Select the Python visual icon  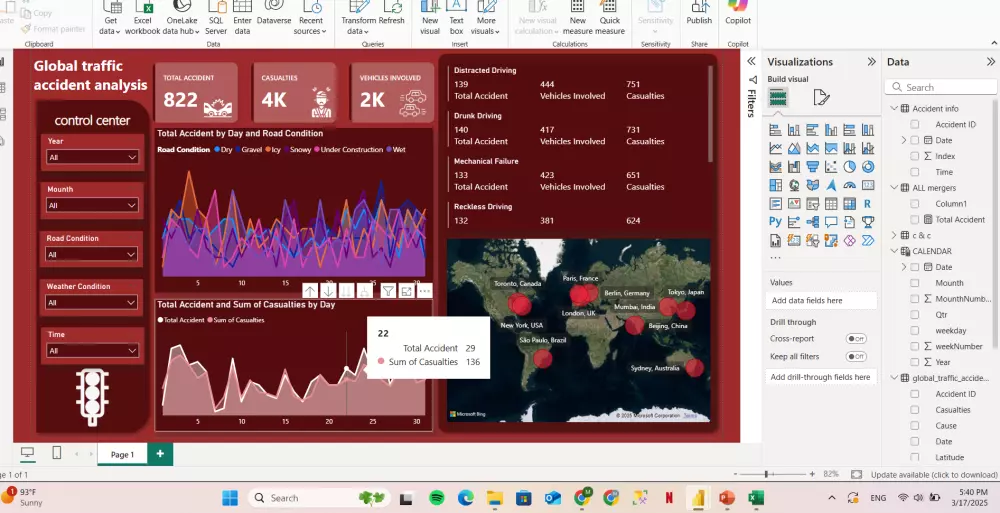[776, 222]
